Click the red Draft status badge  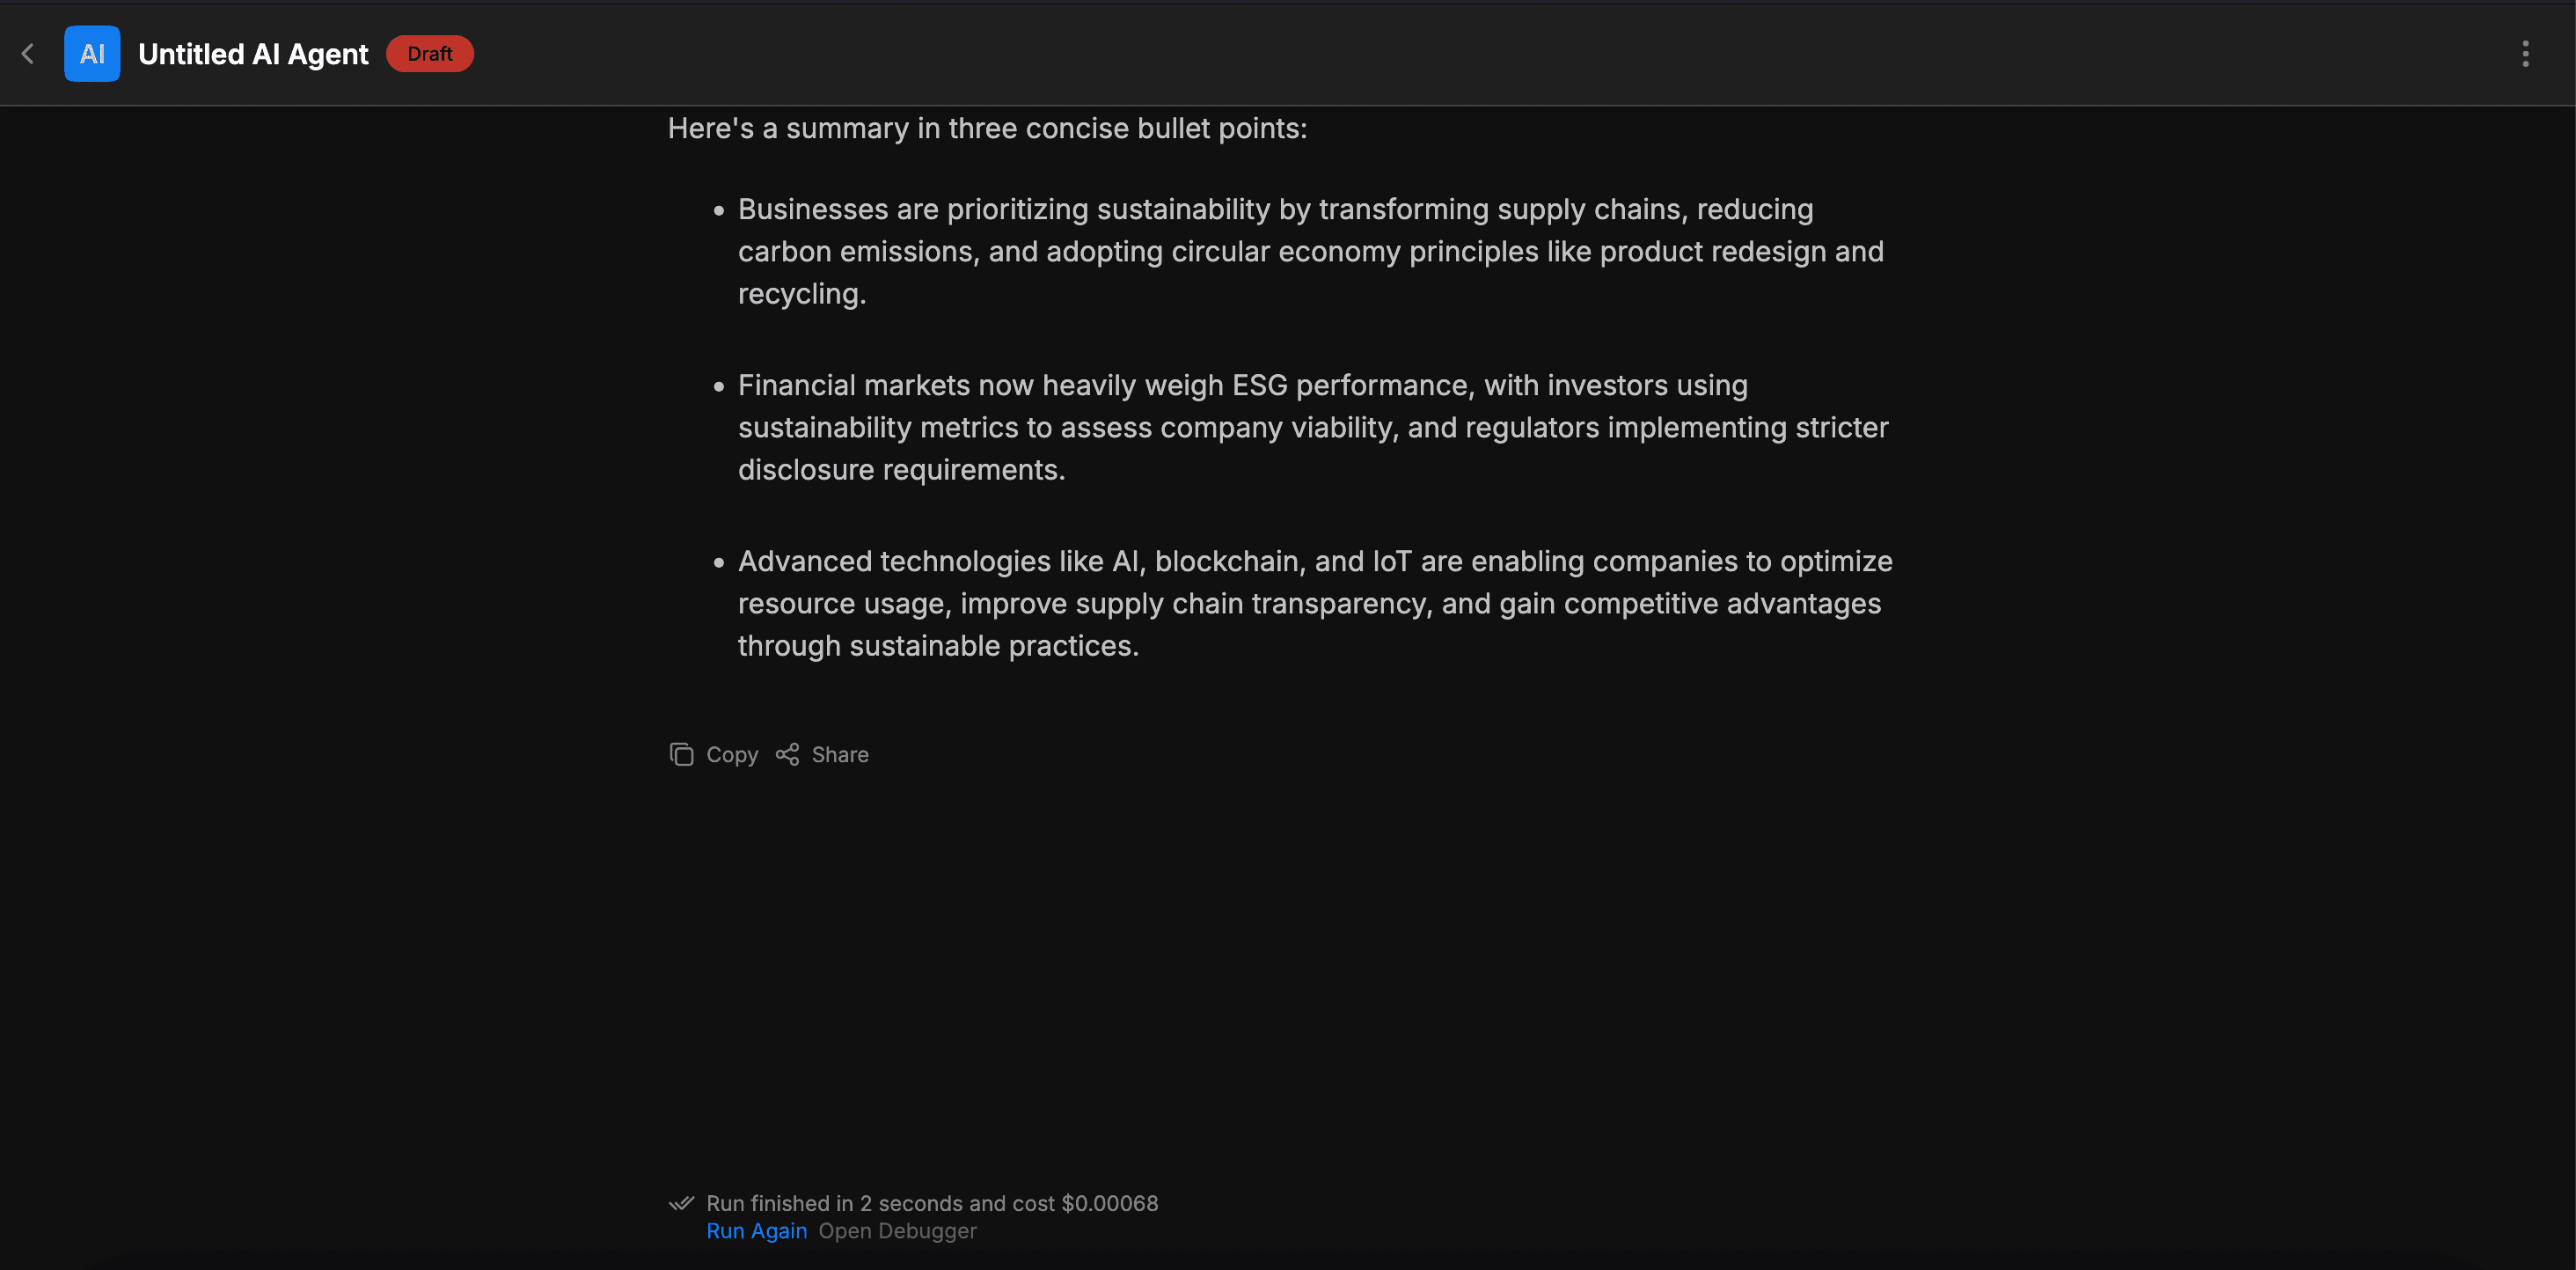(430, 54)
